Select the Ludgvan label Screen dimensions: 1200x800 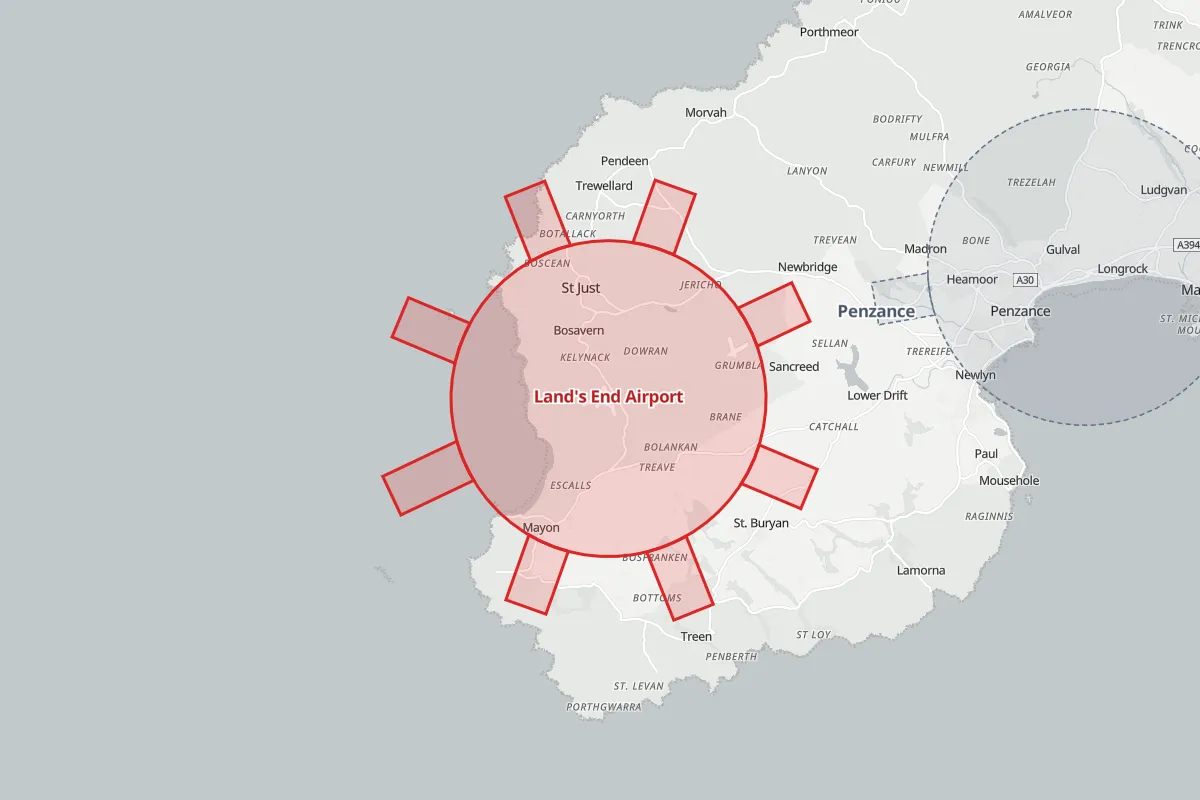[x=1164, y=190]
